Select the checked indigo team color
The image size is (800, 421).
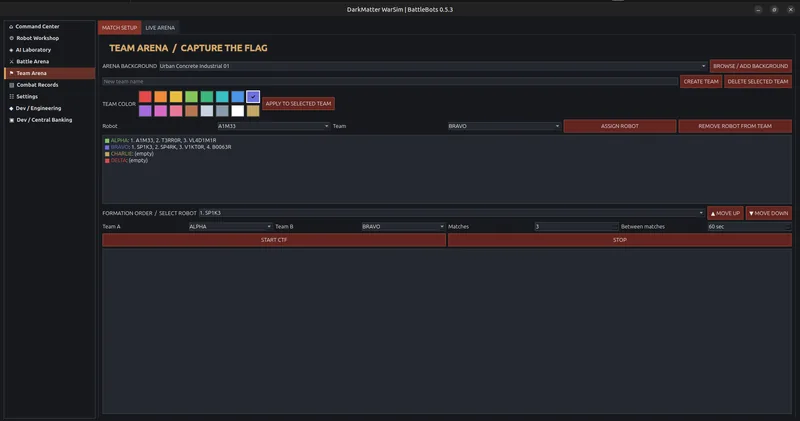pos(253,96)
